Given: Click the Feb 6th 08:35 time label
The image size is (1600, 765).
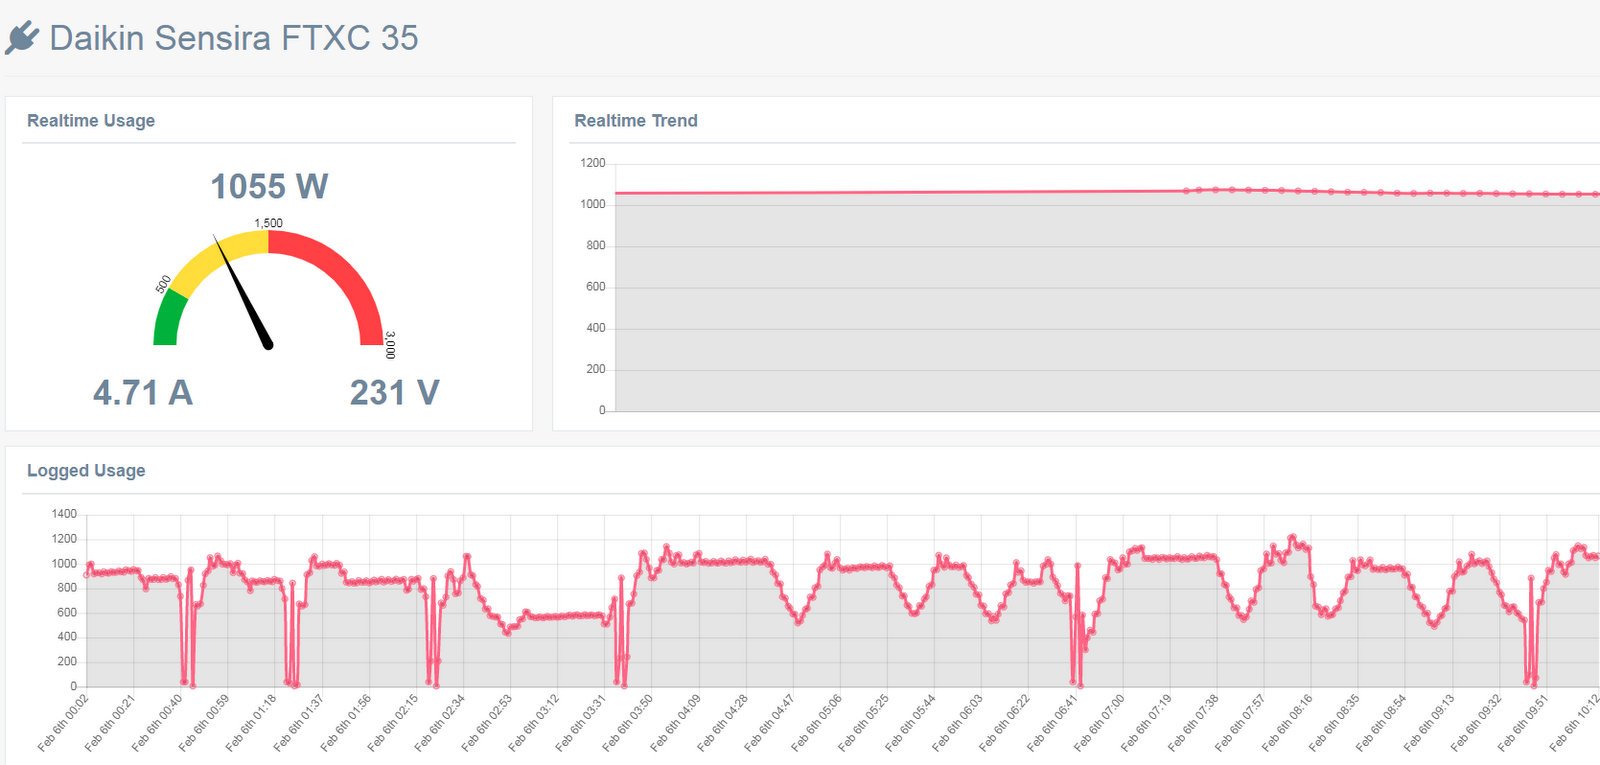Looking at the screenshot, I should [x=1335, y=723].
